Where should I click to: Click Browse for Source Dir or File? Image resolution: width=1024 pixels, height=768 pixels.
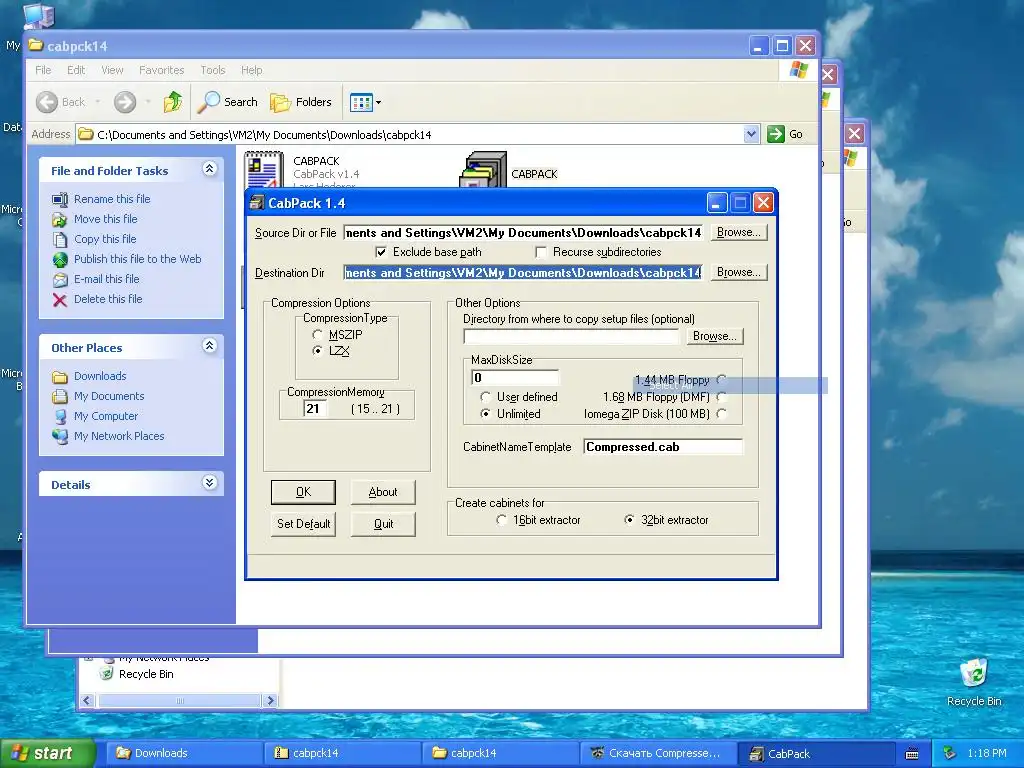point(739,232)
